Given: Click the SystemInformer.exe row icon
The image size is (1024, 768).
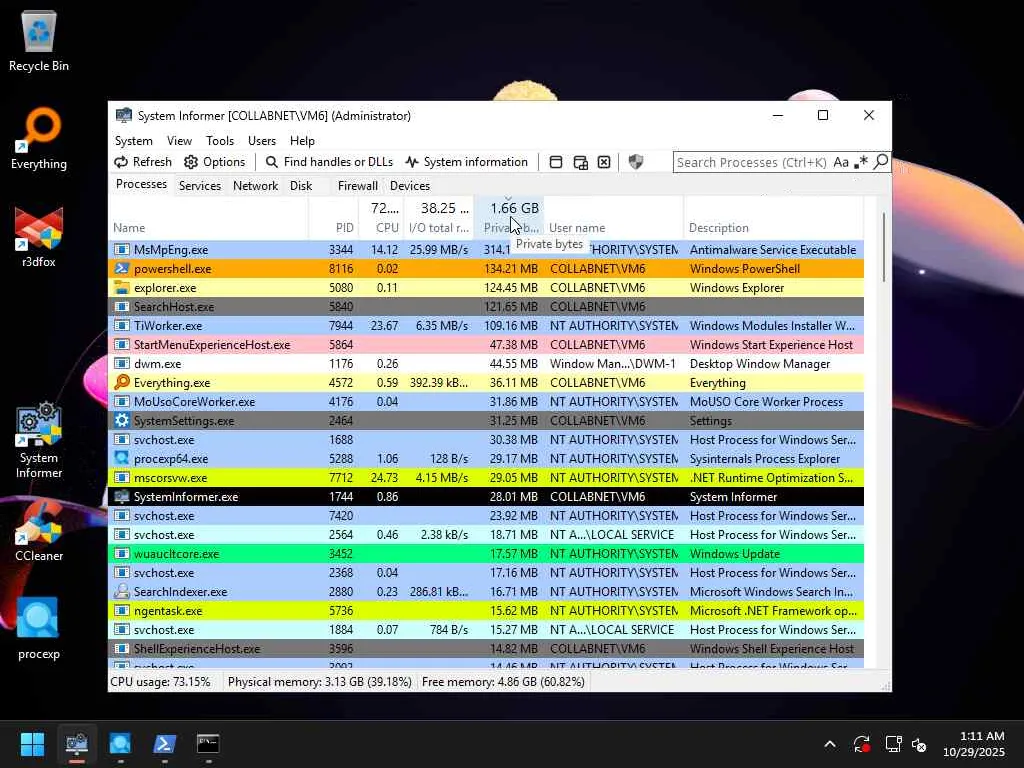Looking at the screenshot, I should click(121, 496).
